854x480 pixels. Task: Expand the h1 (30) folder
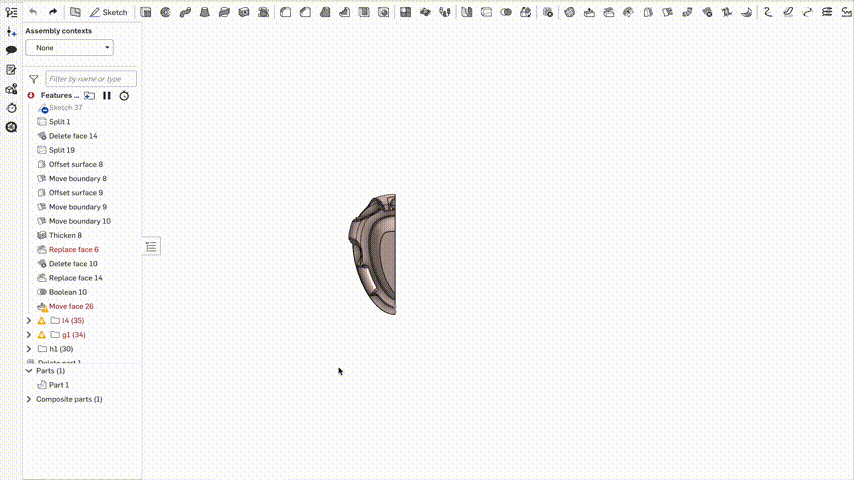pos(29,349)
